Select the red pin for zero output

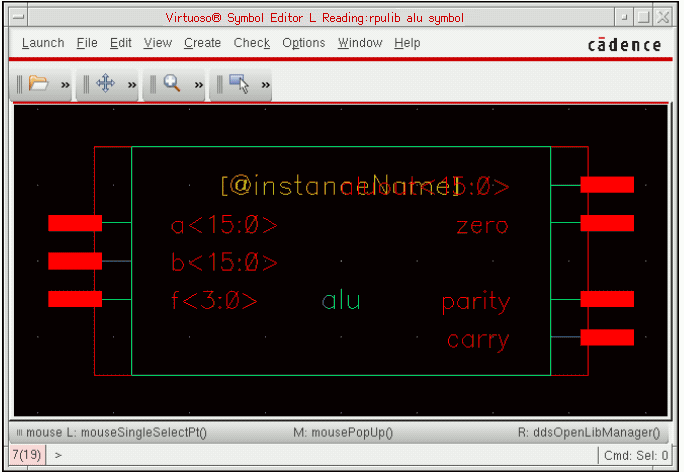click(x=607, y=223)
